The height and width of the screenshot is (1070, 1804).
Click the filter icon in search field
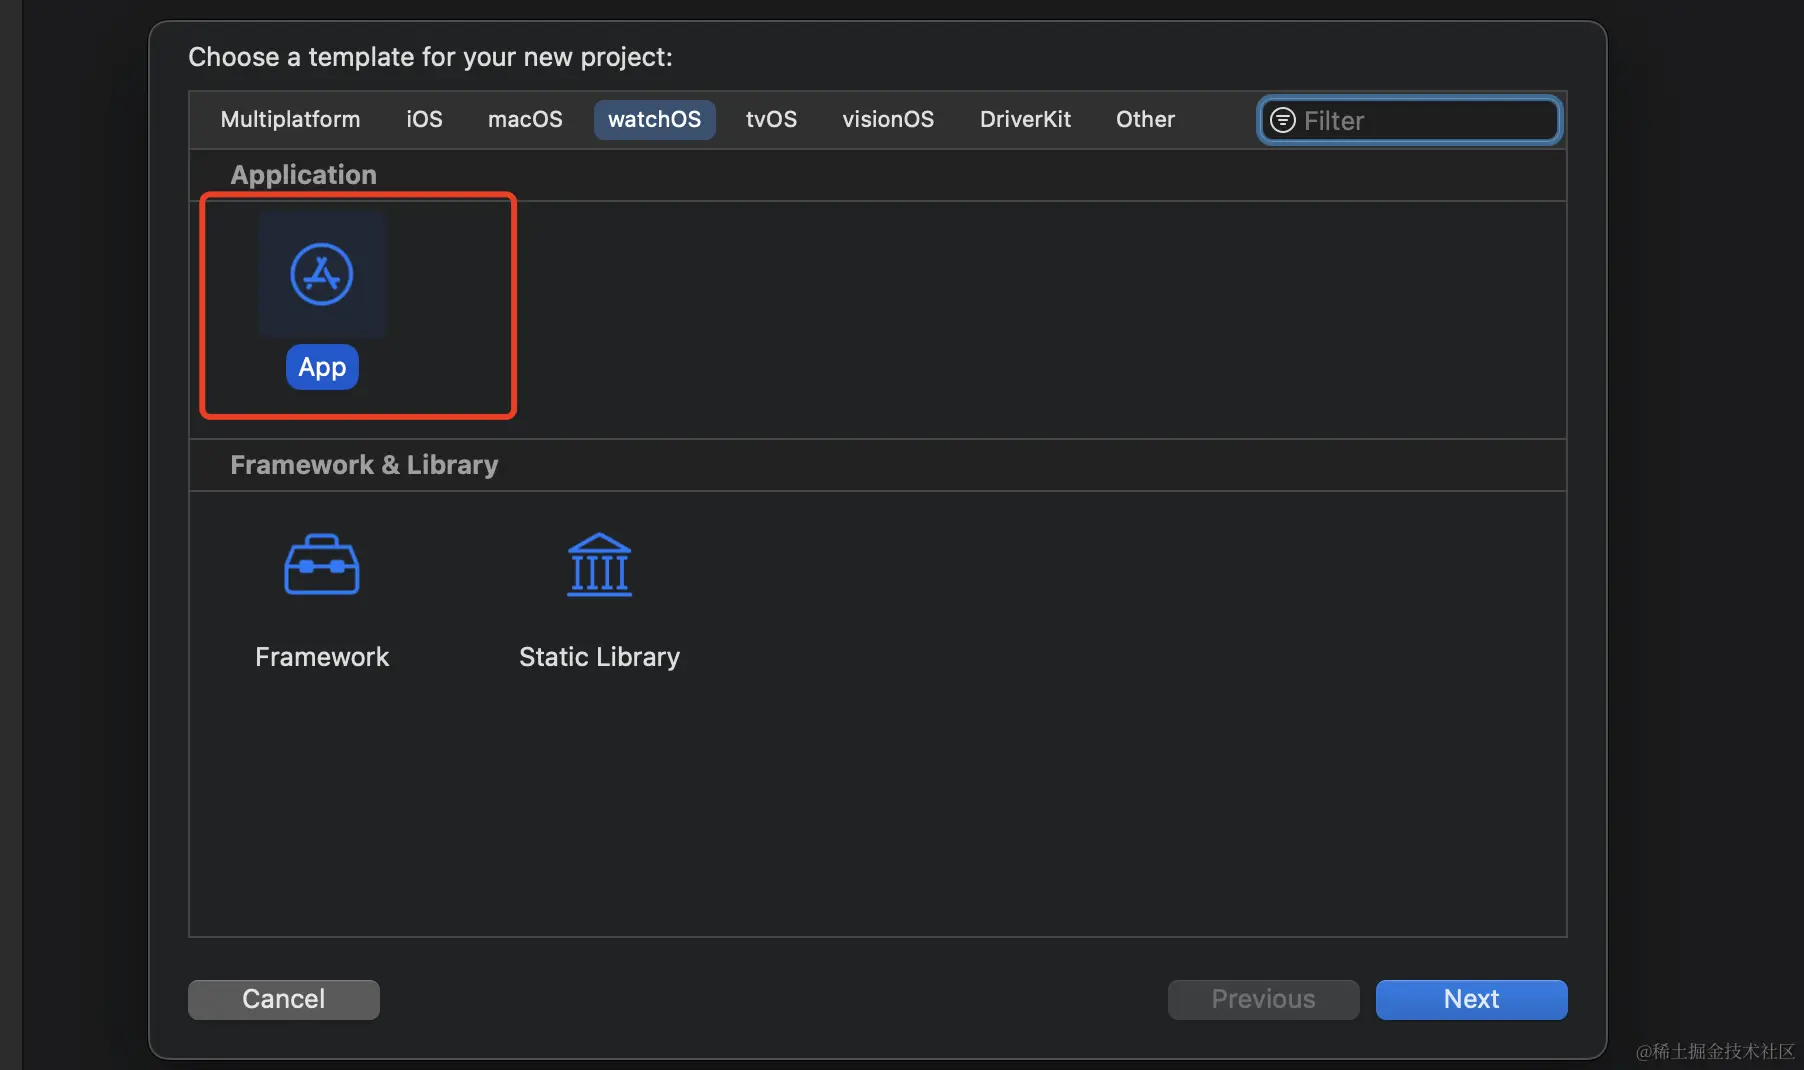pyautogui.click(x=1282, y=121)
